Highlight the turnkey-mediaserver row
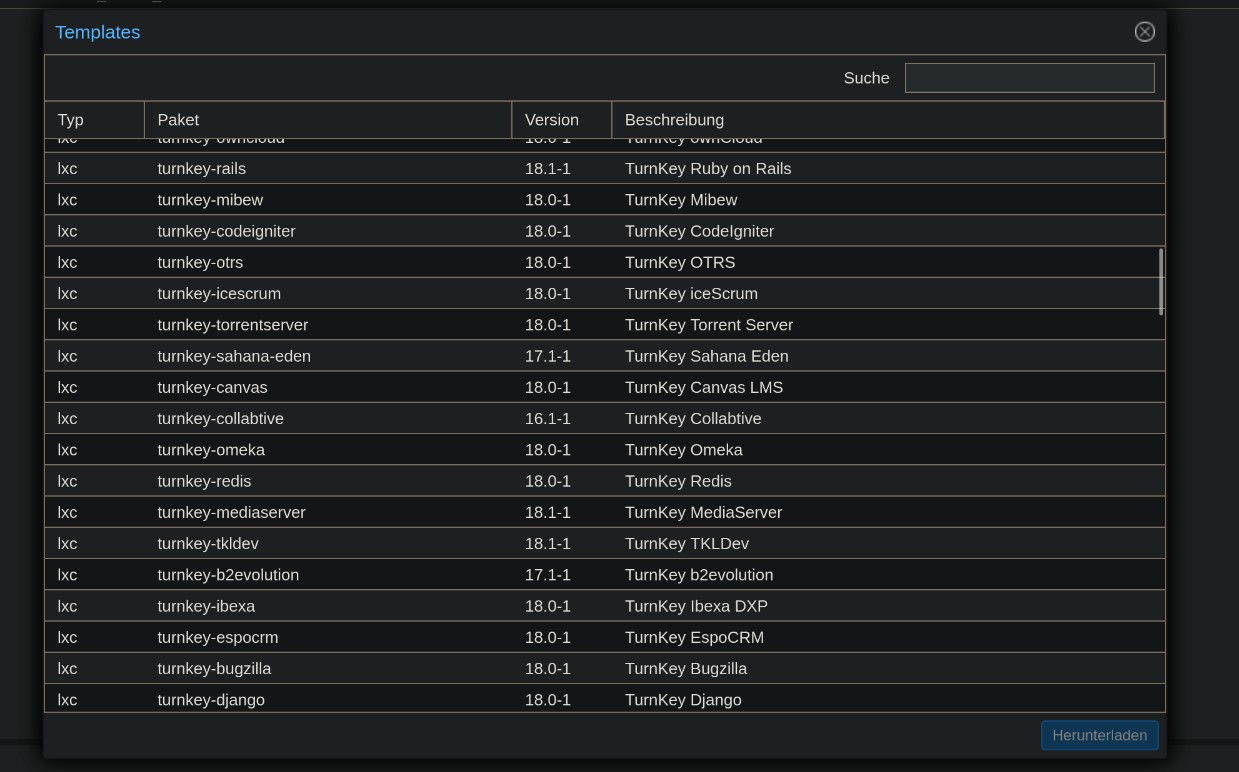 point(231,513)
